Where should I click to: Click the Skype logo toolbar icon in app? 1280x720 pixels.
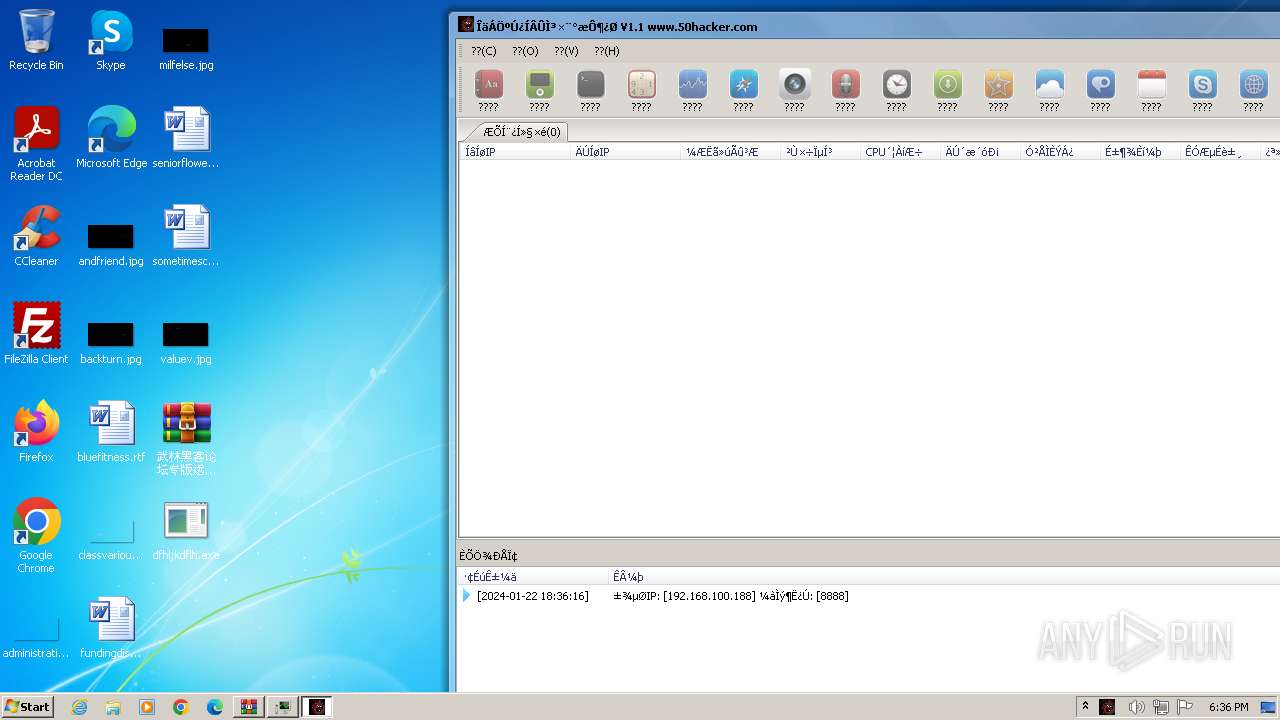point(1202,85)
